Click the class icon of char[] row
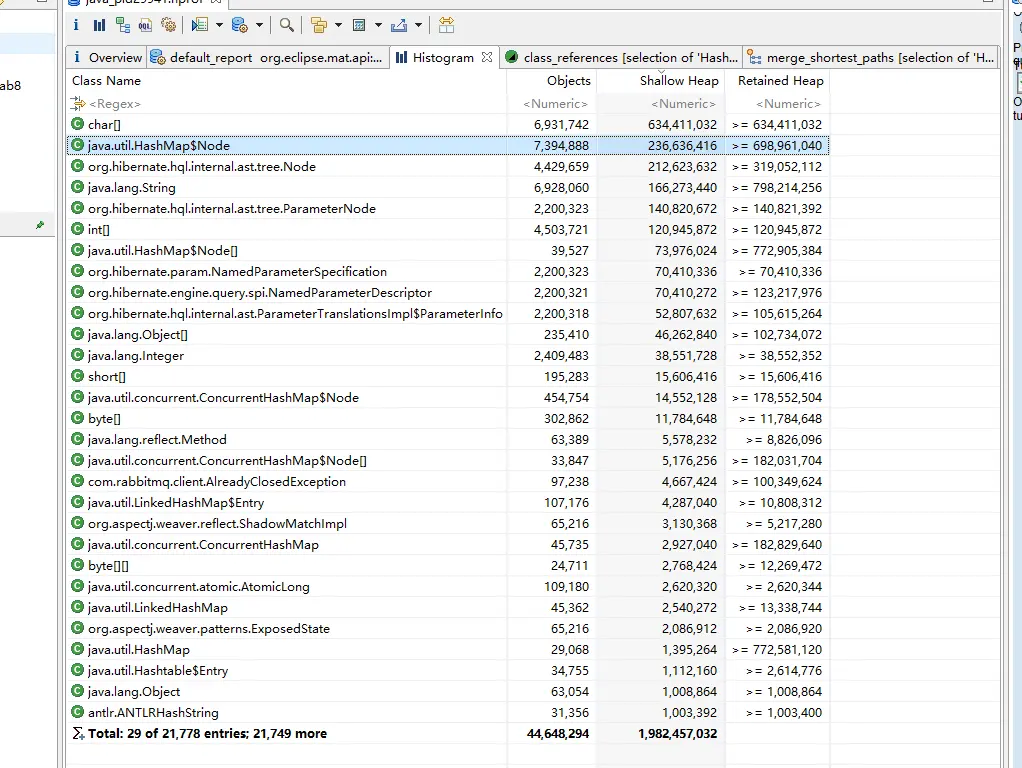The image size is (1022, 768). pyautogui.click(x=78, y=124)
